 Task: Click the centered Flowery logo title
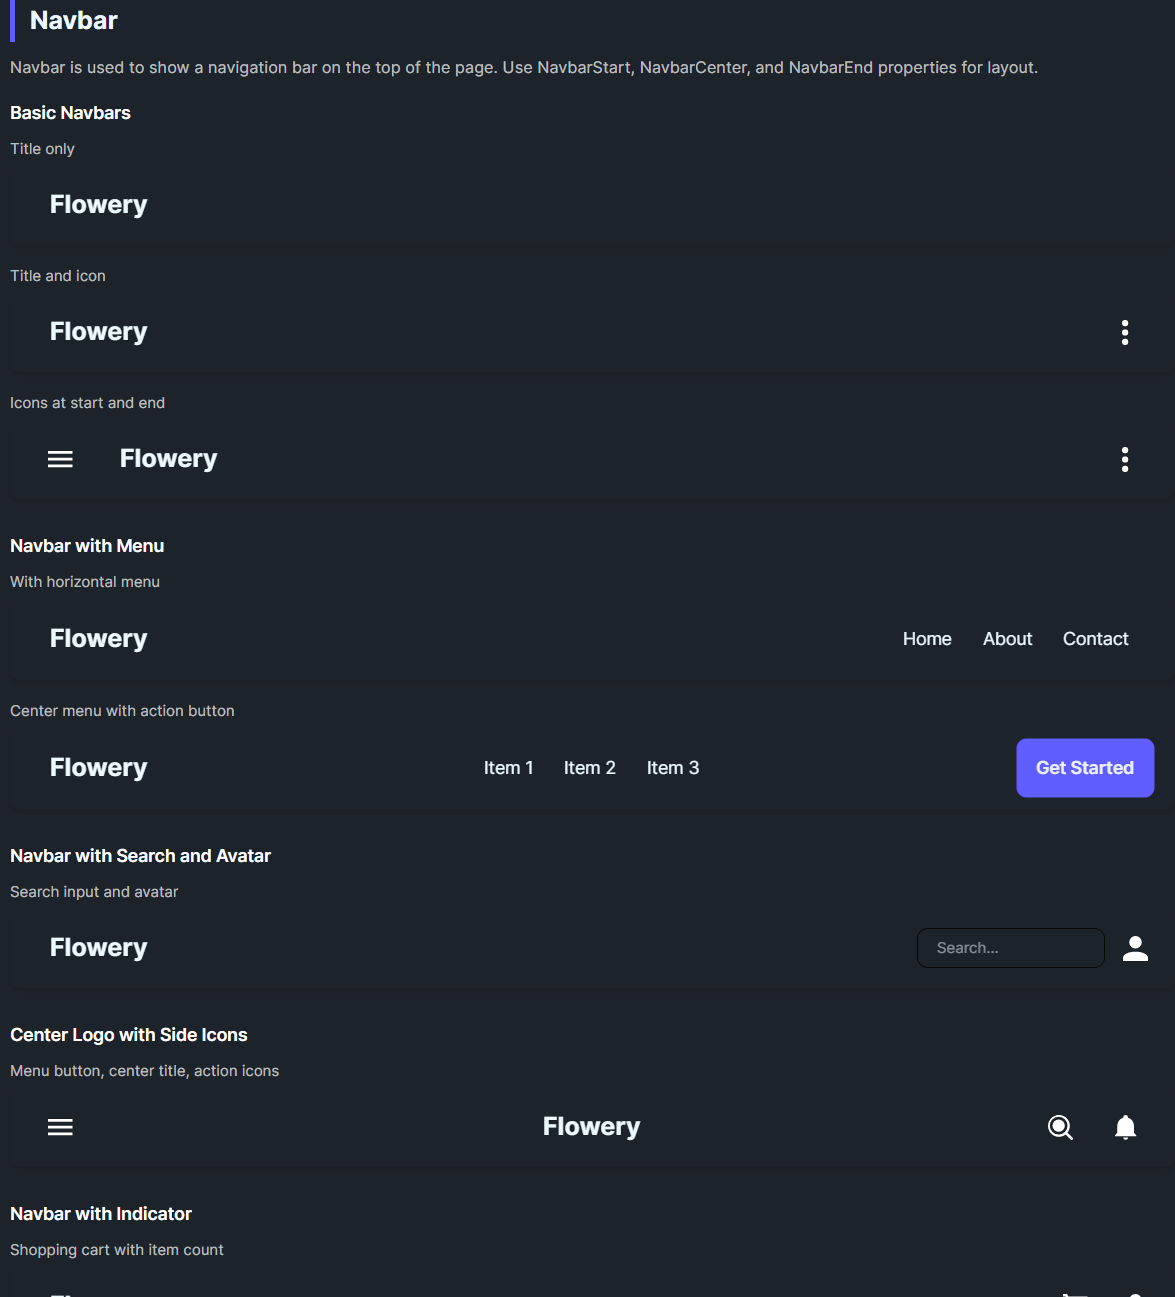[591, 1127]
